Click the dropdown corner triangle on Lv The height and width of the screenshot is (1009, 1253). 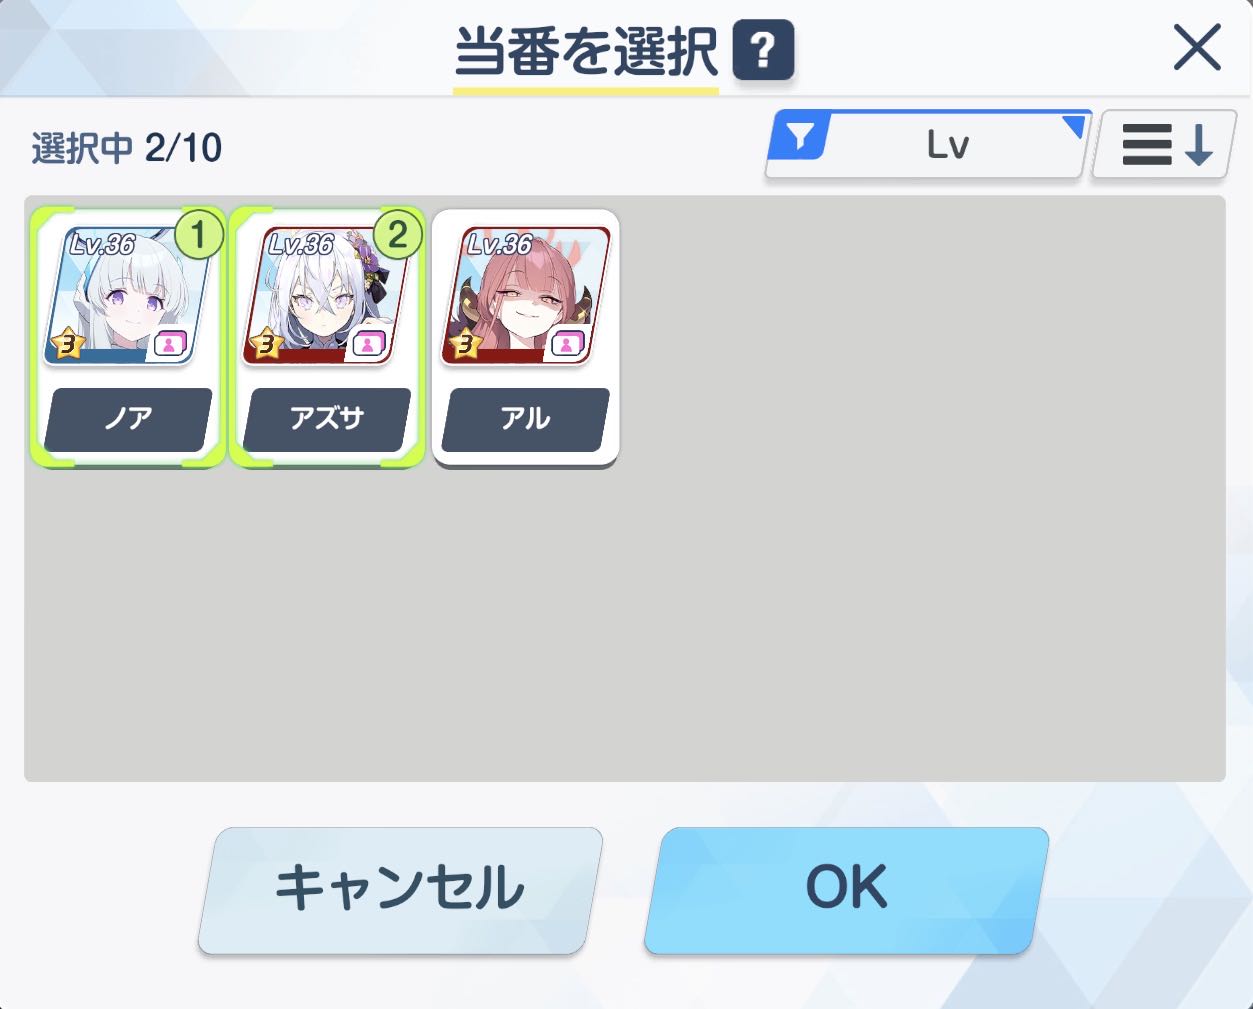[1074, 125]
